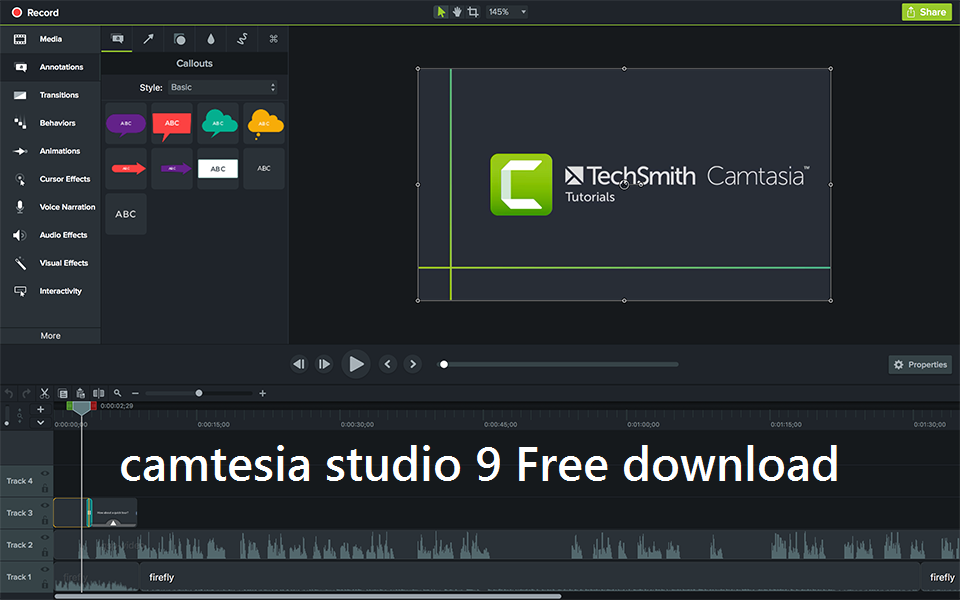Open the Media panel

coord(50,39)
